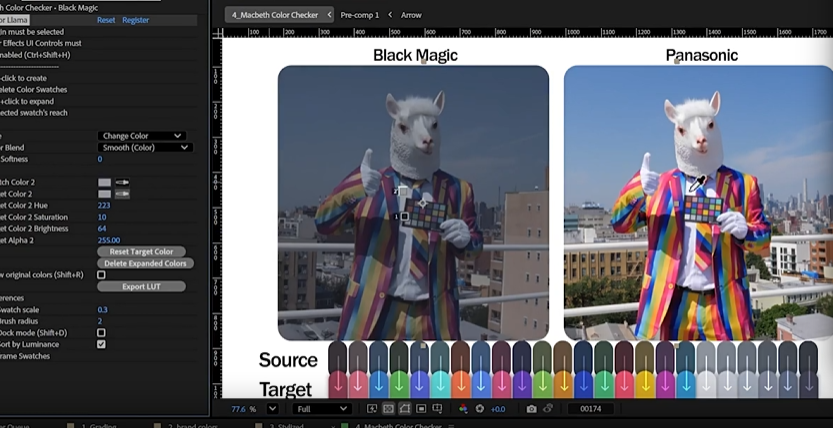Image resolution: width=833 pixels, height=428 pixels.
Task: Open the Change Color mode dropdown
Action: (x=141, y=136)
